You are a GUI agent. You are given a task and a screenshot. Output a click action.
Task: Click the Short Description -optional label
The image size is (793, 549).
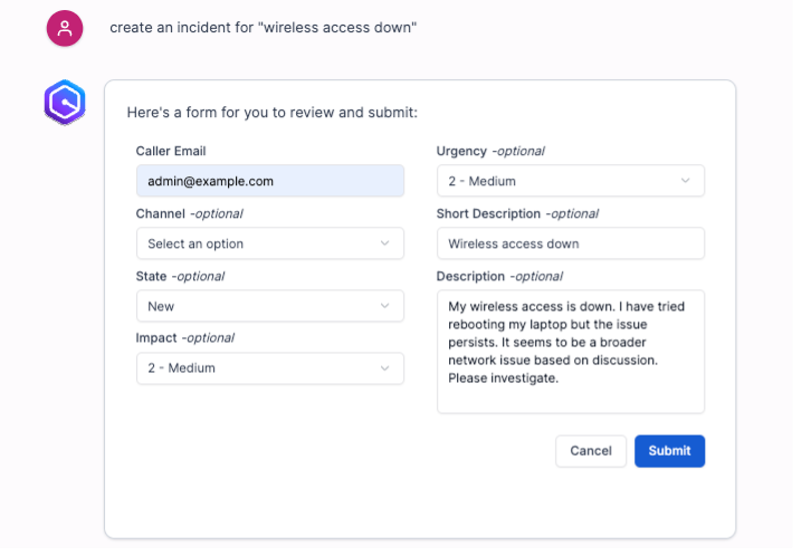(517, 214)
